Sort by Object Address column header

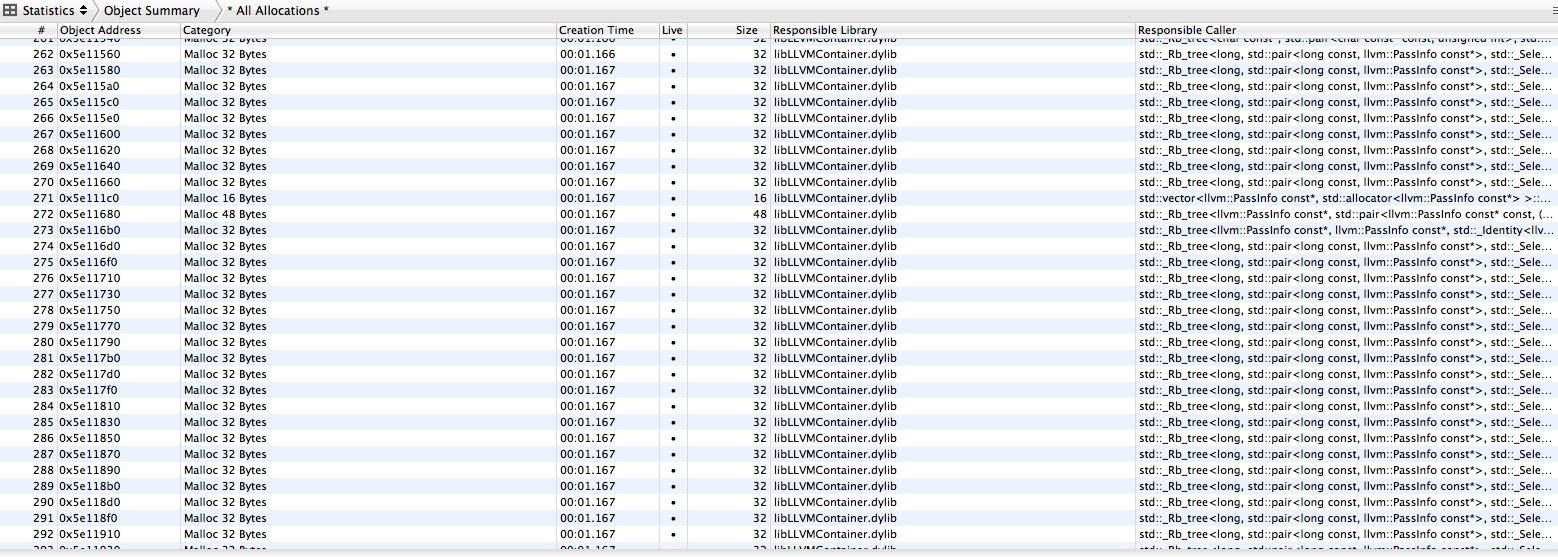point(118,30)
